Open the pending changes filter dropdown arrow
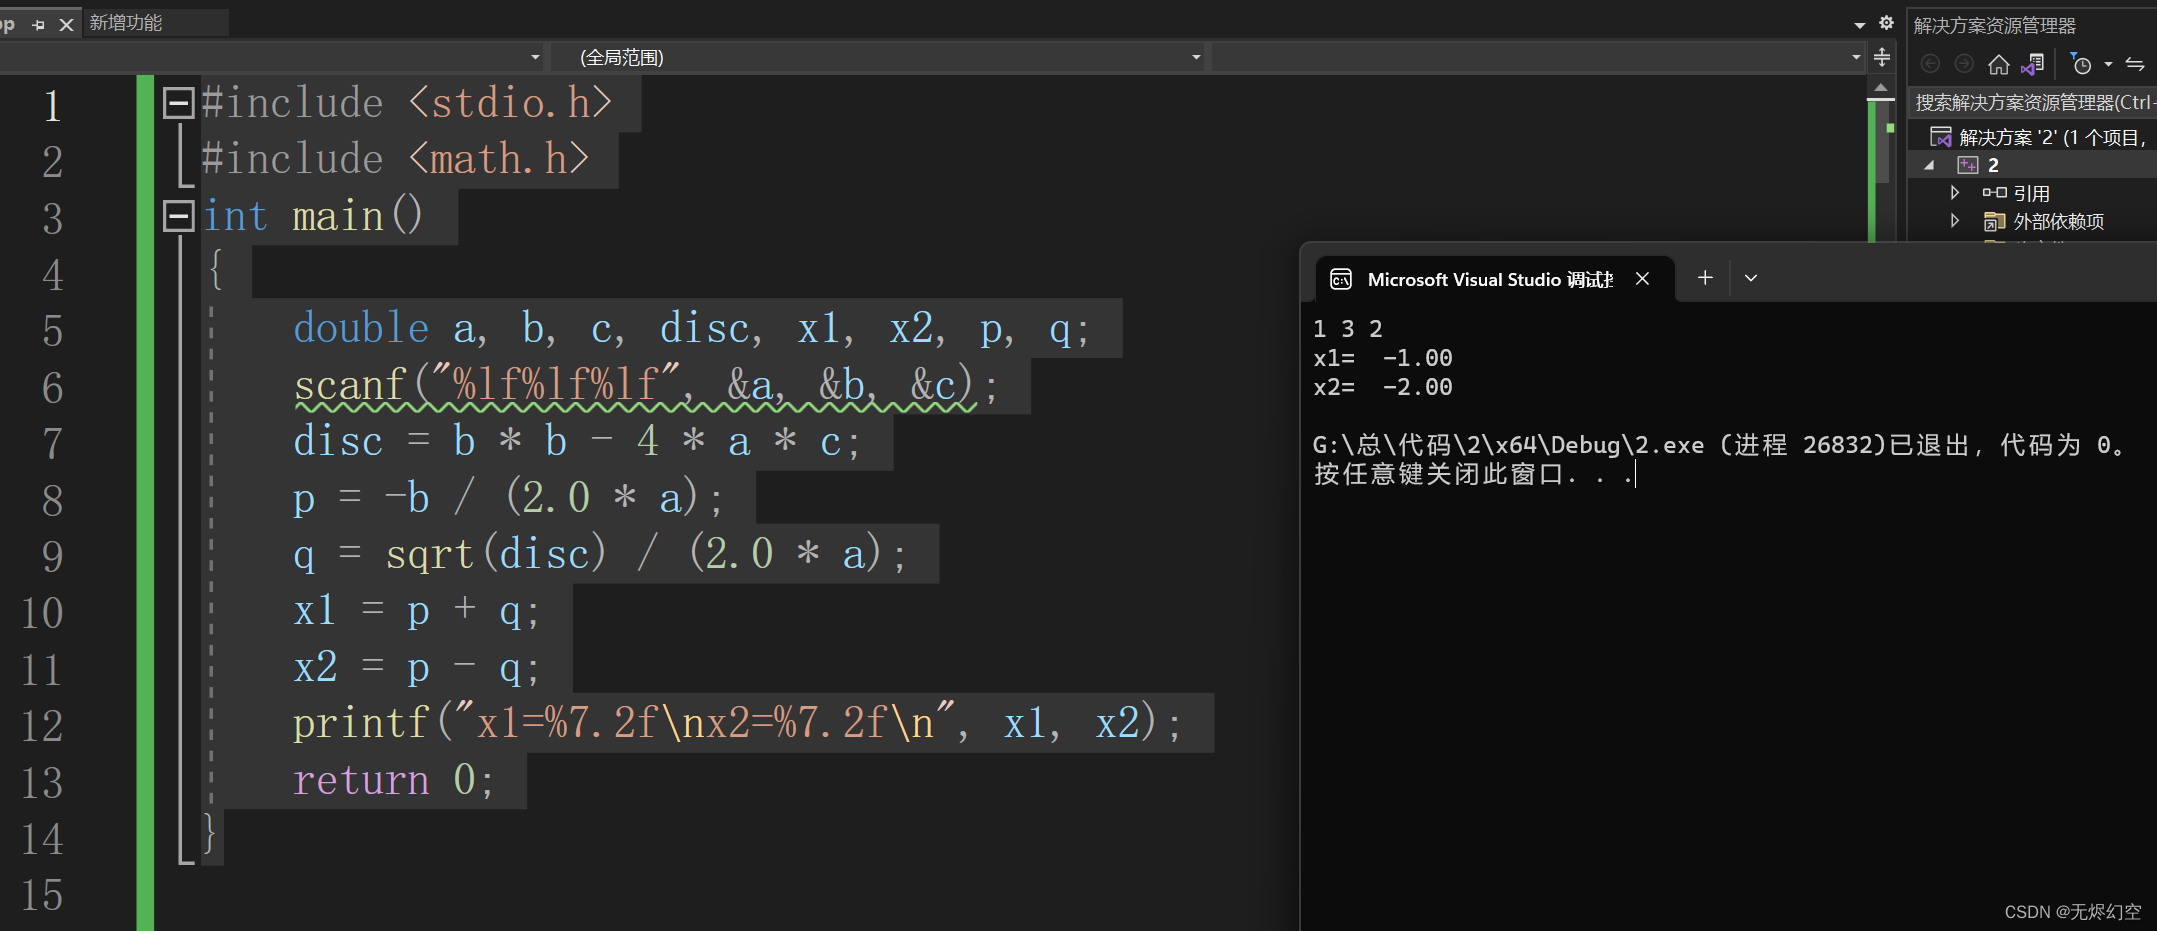Image resolution: width=2157 pixels, height=931 pixels. (x=2108, y=65)
